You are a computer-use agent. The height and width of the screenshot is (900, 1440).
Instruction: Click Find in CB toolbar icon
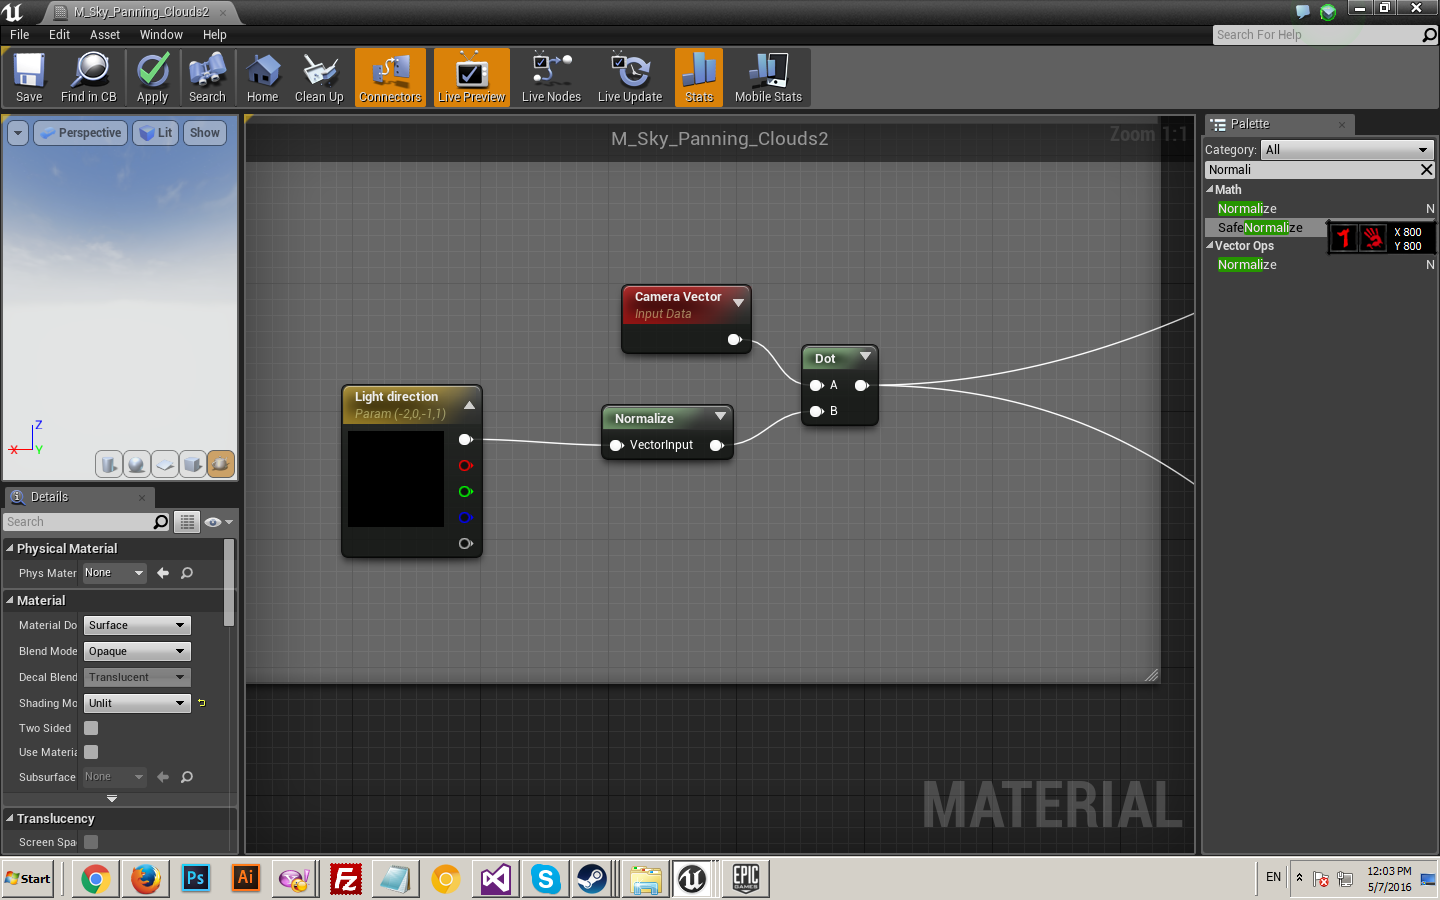[x=89, y=78]
